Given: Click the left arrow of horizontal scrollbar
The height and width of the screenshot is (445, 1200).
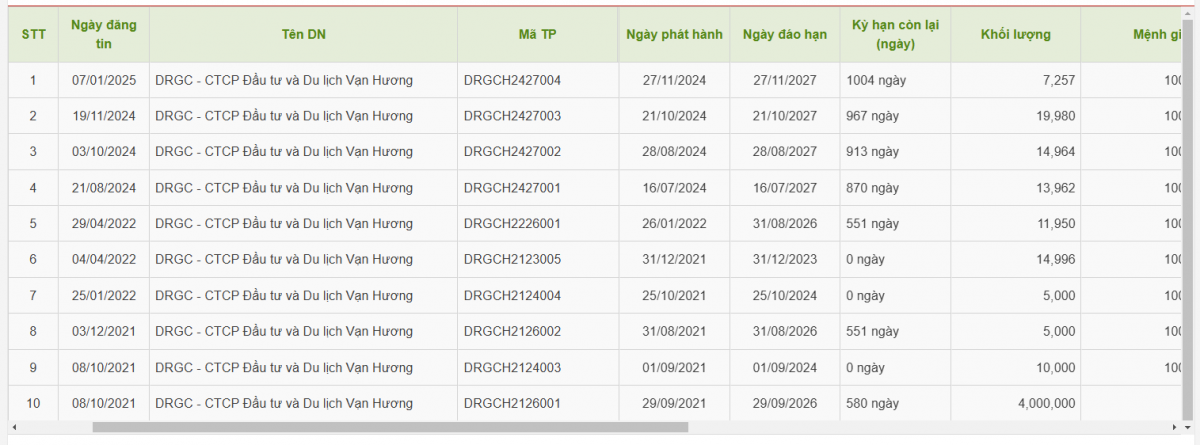Looking at the screenshot, I should tap(14, 427).
